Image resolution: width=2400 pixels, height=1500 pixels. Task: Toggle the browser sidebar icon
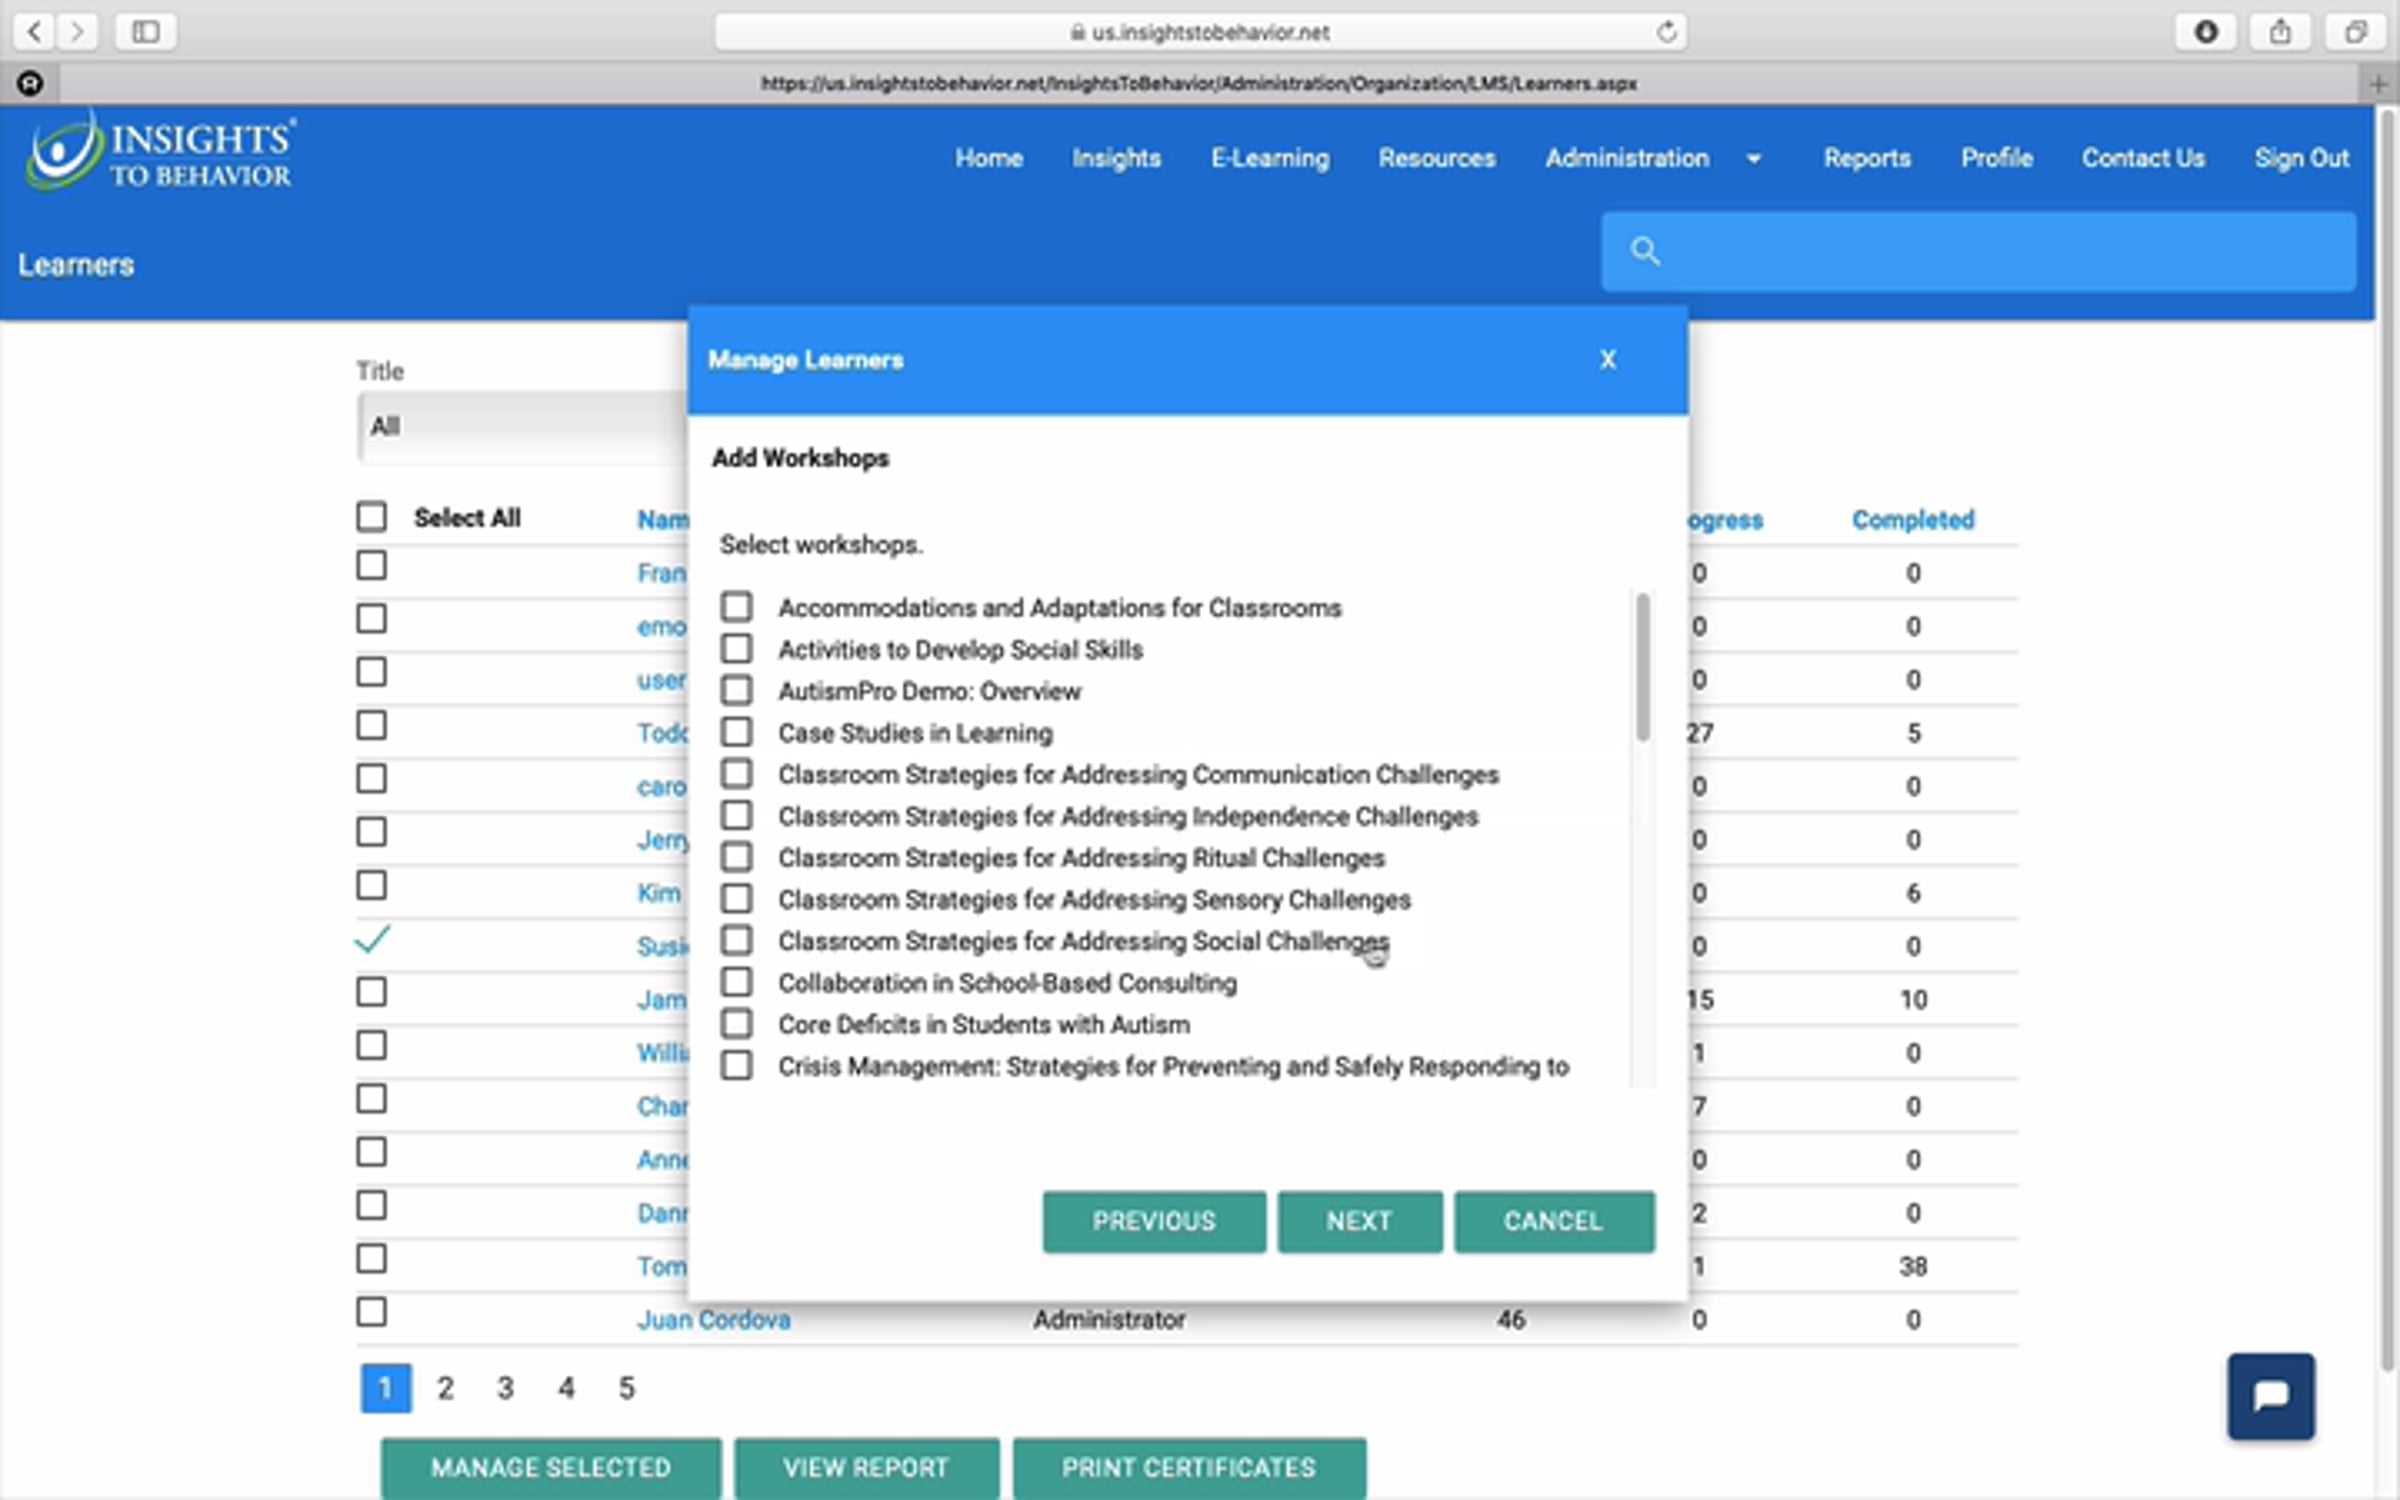pos(146,32)
